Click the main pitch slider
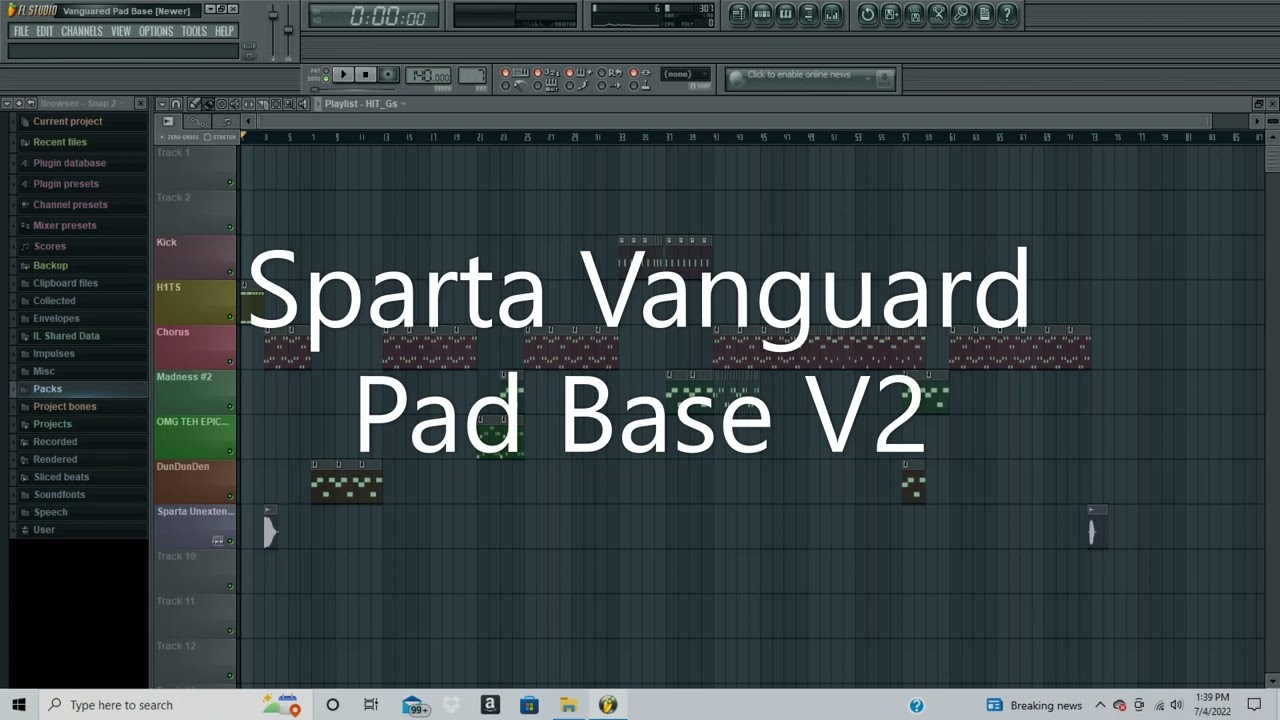Screen dimensions: 1280x720 tap(288, 31)
